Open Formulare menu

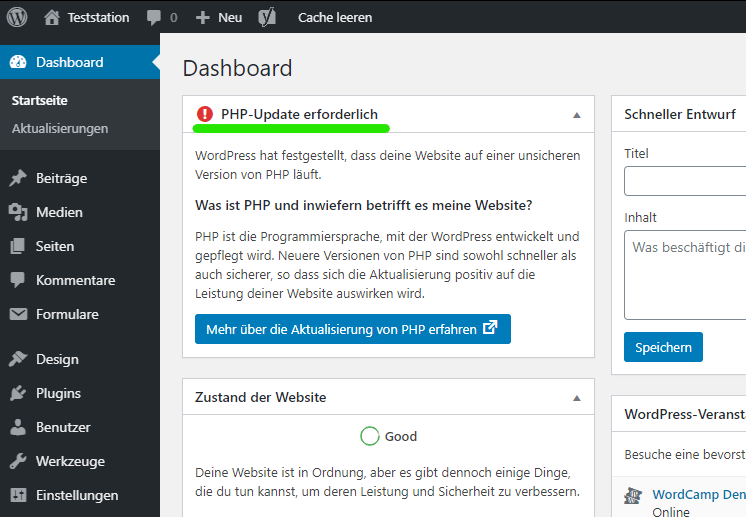pos(68,314)
